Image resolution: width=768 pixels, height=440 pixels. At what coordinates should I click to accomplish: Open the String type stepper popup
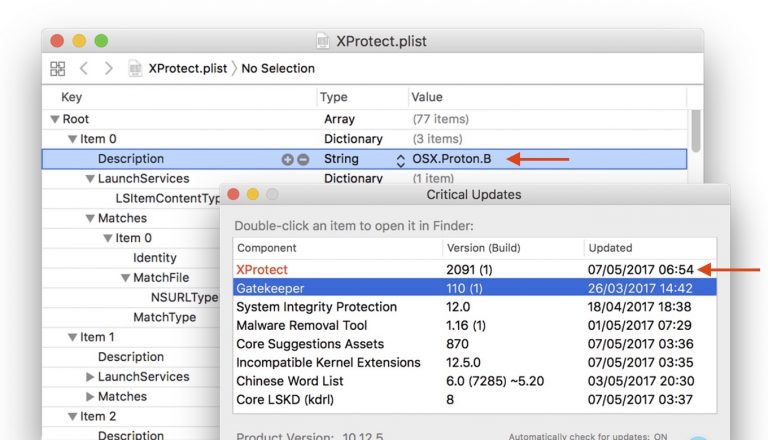401,159
